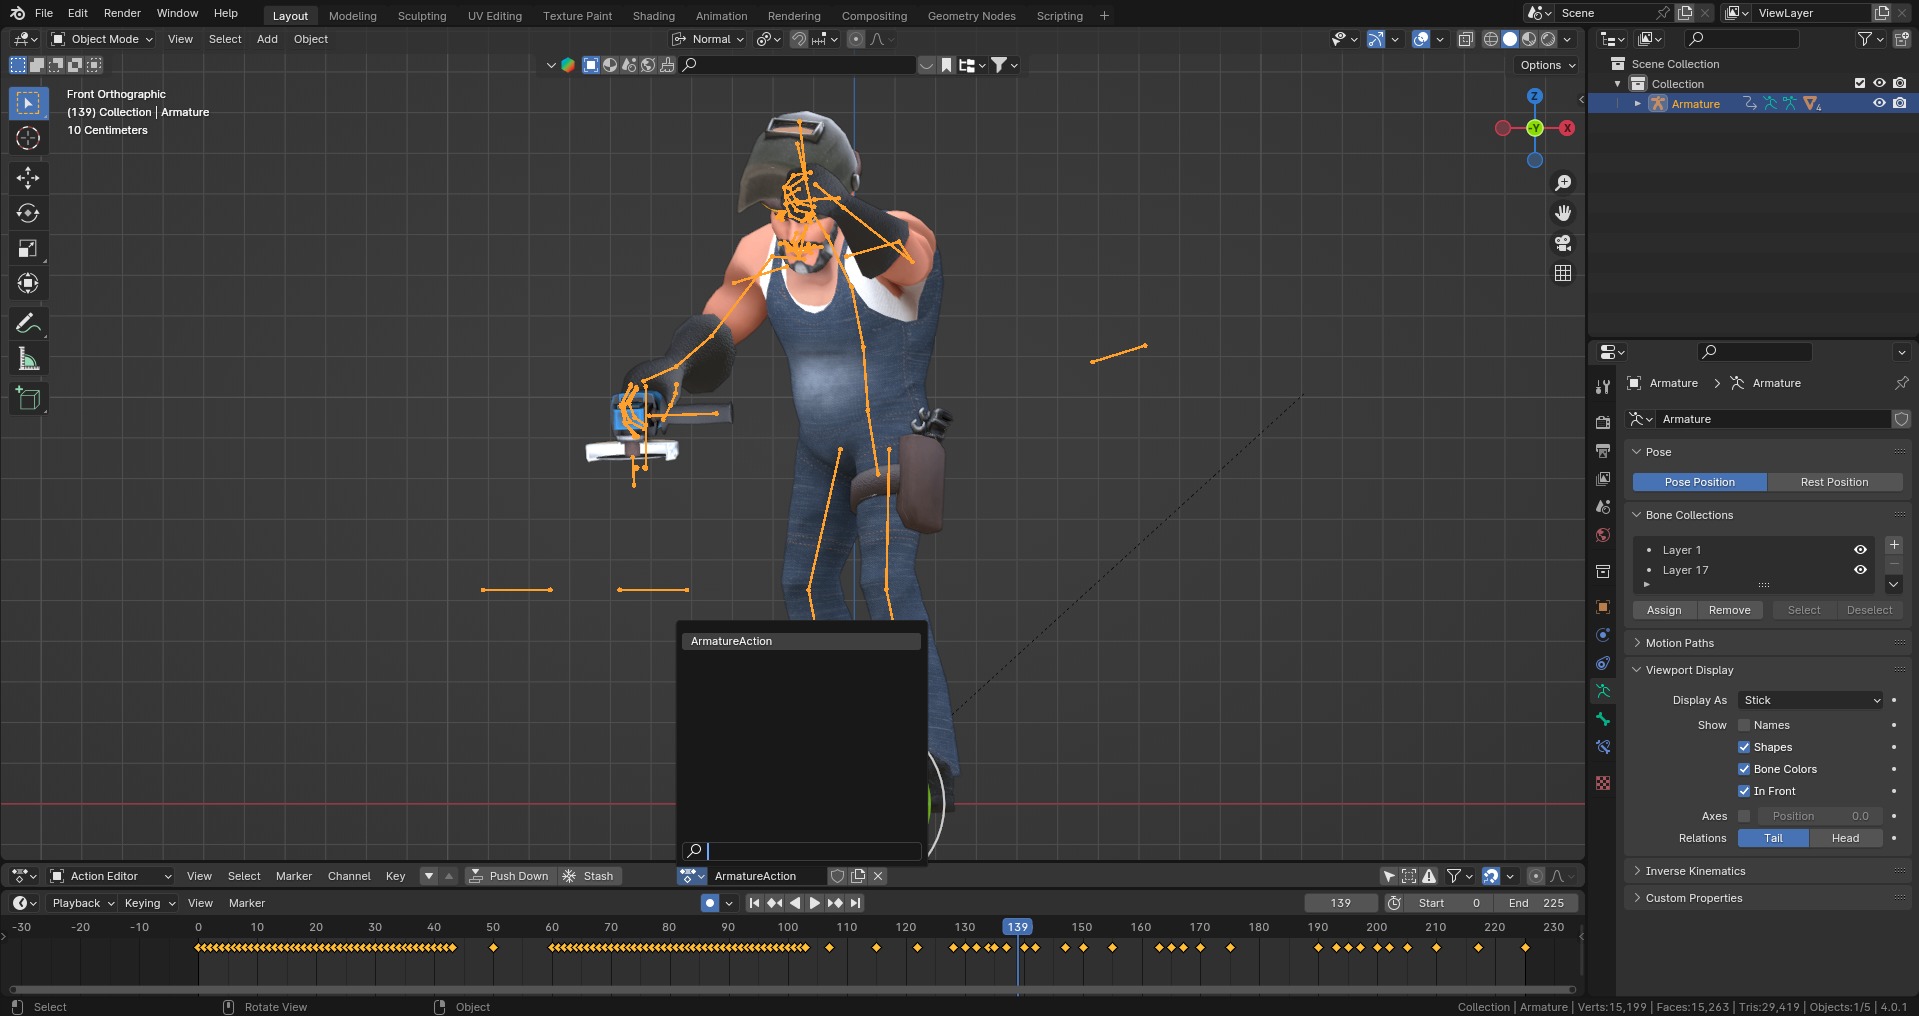Click Push Down button
Viewport: 1919px width, 1016px height.
click(x=510, y=876)
